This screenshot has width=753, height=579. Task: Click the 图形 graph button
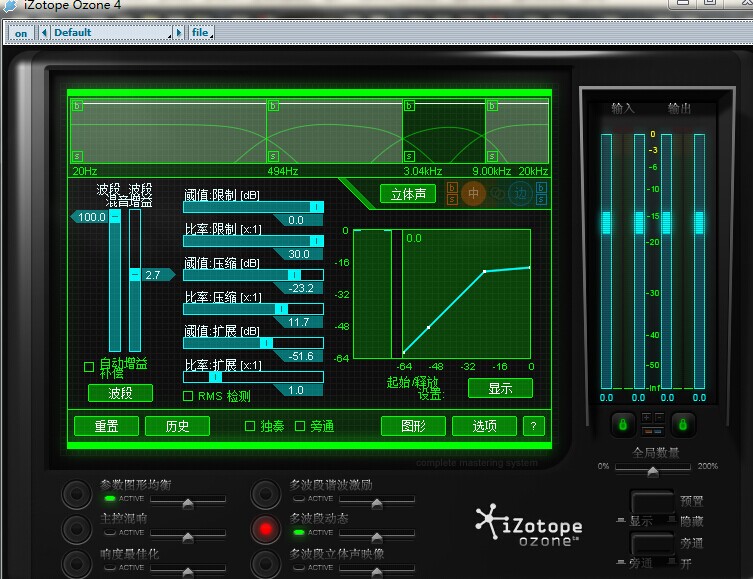[x=413, y=426]
